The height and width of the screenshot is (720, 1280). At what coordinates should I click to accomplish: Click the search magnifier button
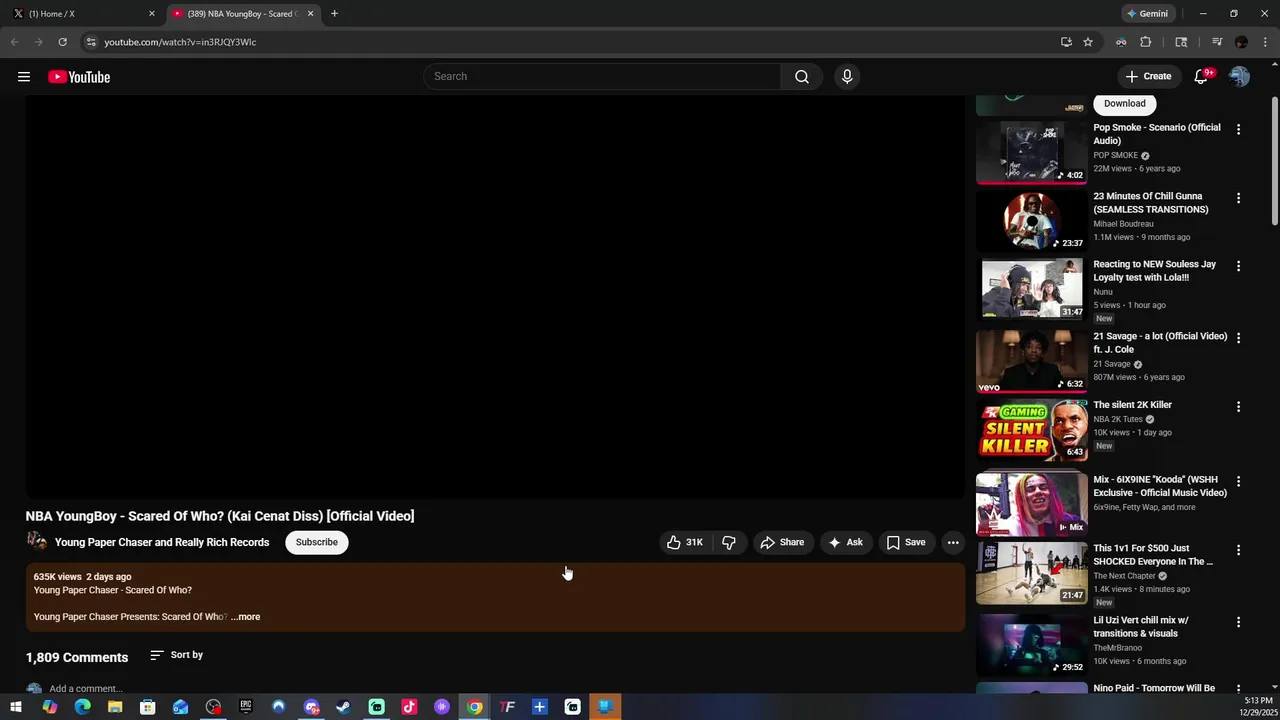point(801,77)
